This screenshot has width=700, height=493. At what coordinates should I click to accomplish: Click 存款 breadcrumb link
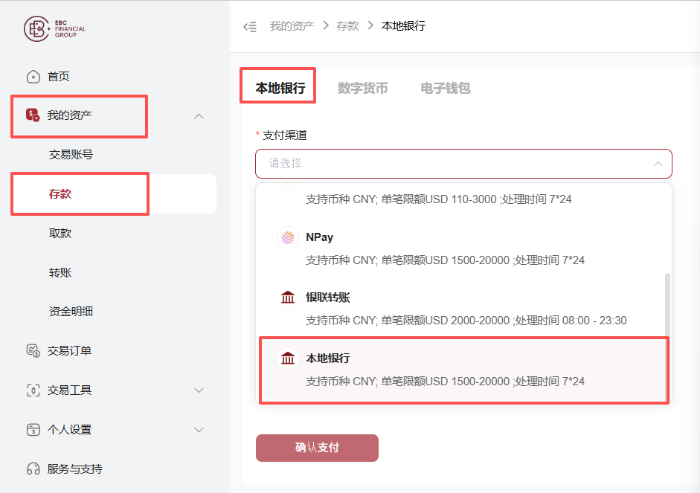click(x=348, y=26)
